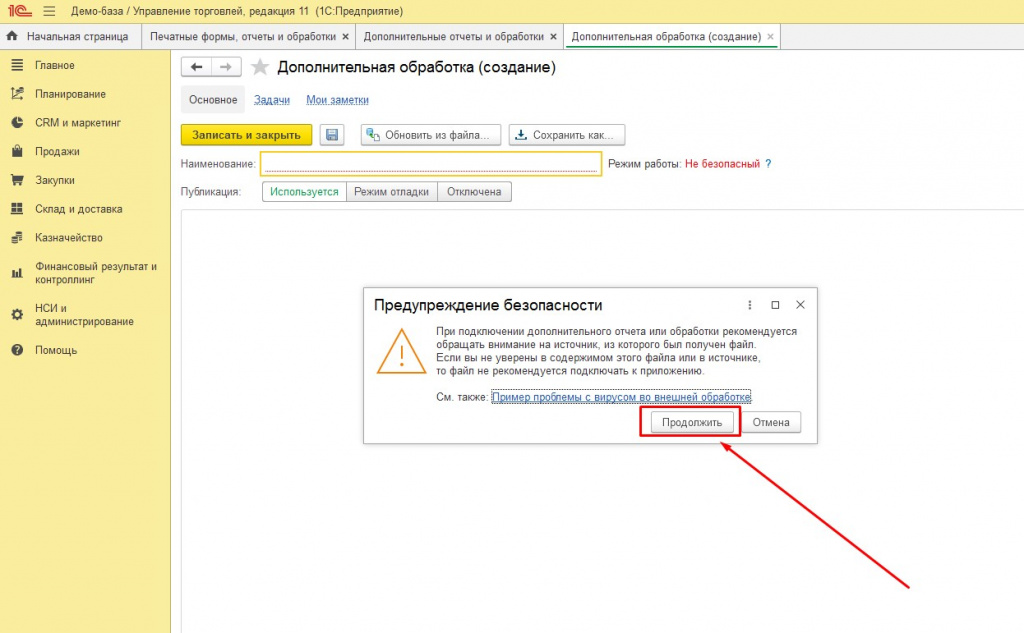The image size is (1024, 633).
Task: Click Записать и закрыть button
Action: pyautogui.click(x=246, y=135)
